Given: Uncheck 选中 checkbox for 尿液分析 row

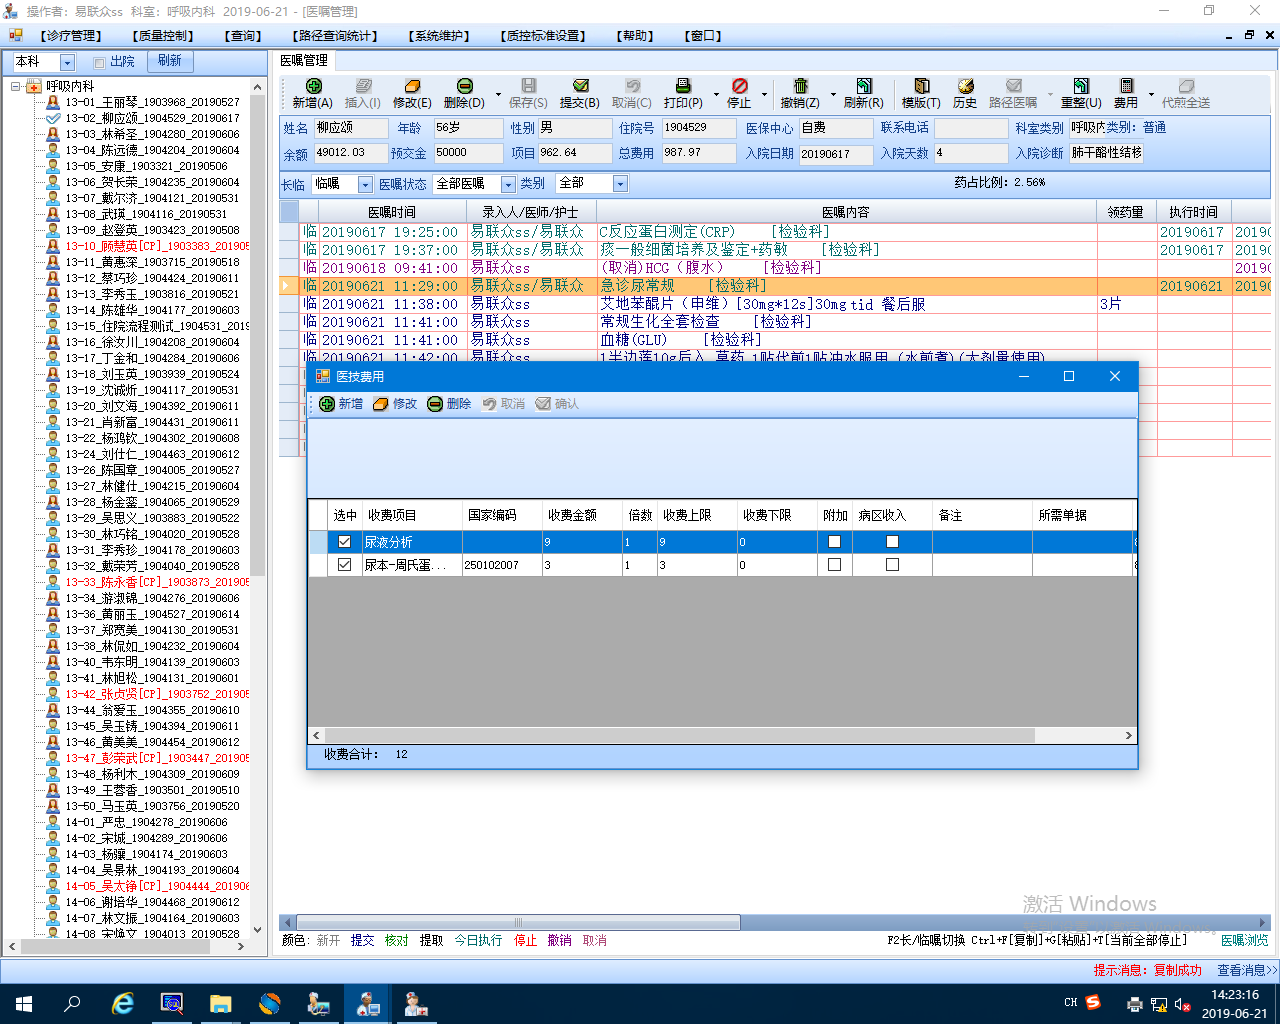Looking at the screenshot, I should tap(345, 542).
